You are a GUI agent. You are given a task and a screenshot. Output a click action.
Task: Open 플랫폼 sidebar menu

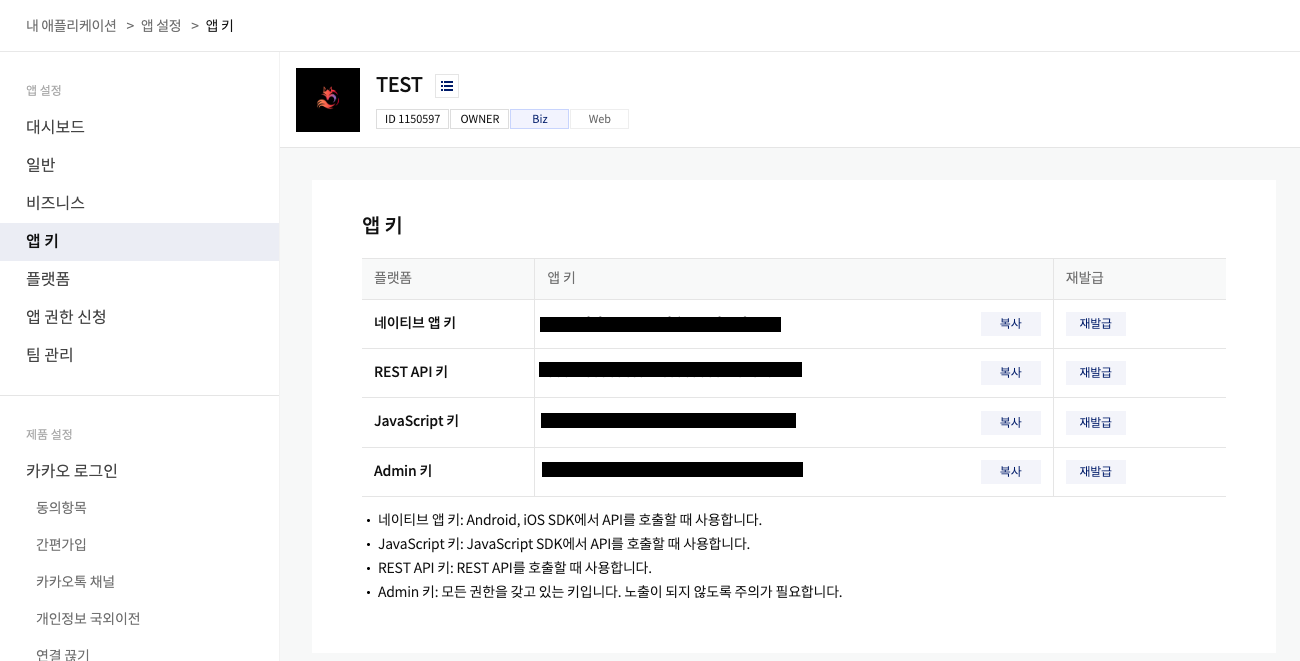(139, 279)
